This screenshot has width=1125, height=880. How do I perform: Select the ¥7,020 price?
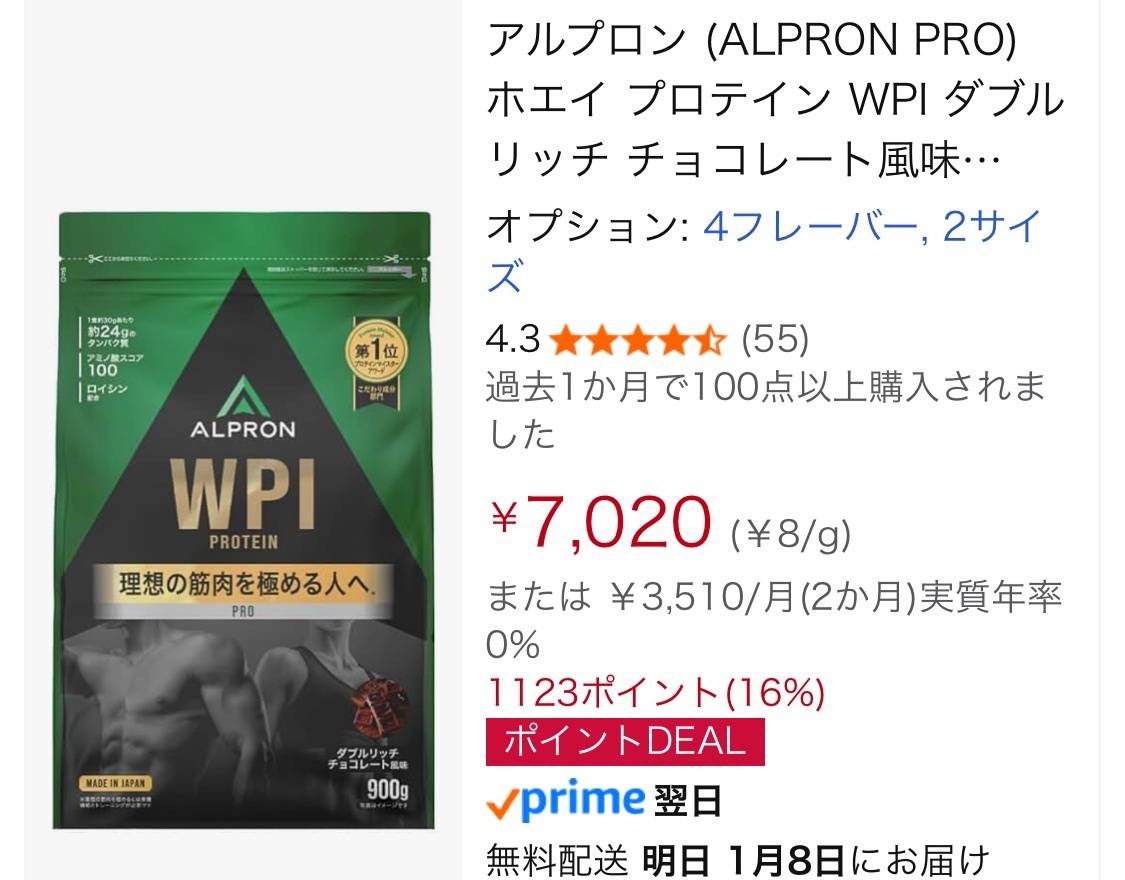pyautogui.click(x=601, y=521)
